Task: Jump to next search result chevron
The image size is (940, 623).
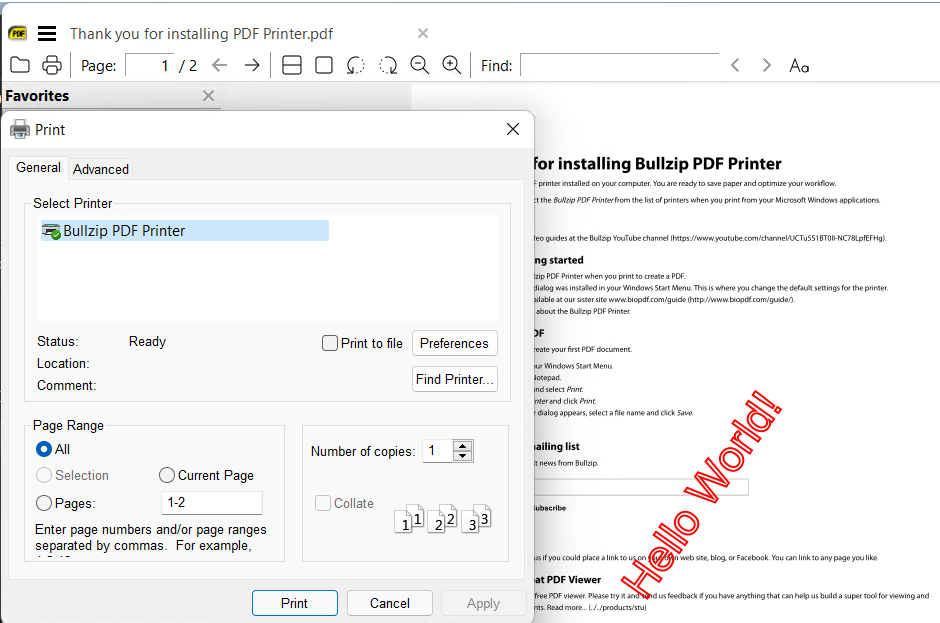Action: point(766,65)
